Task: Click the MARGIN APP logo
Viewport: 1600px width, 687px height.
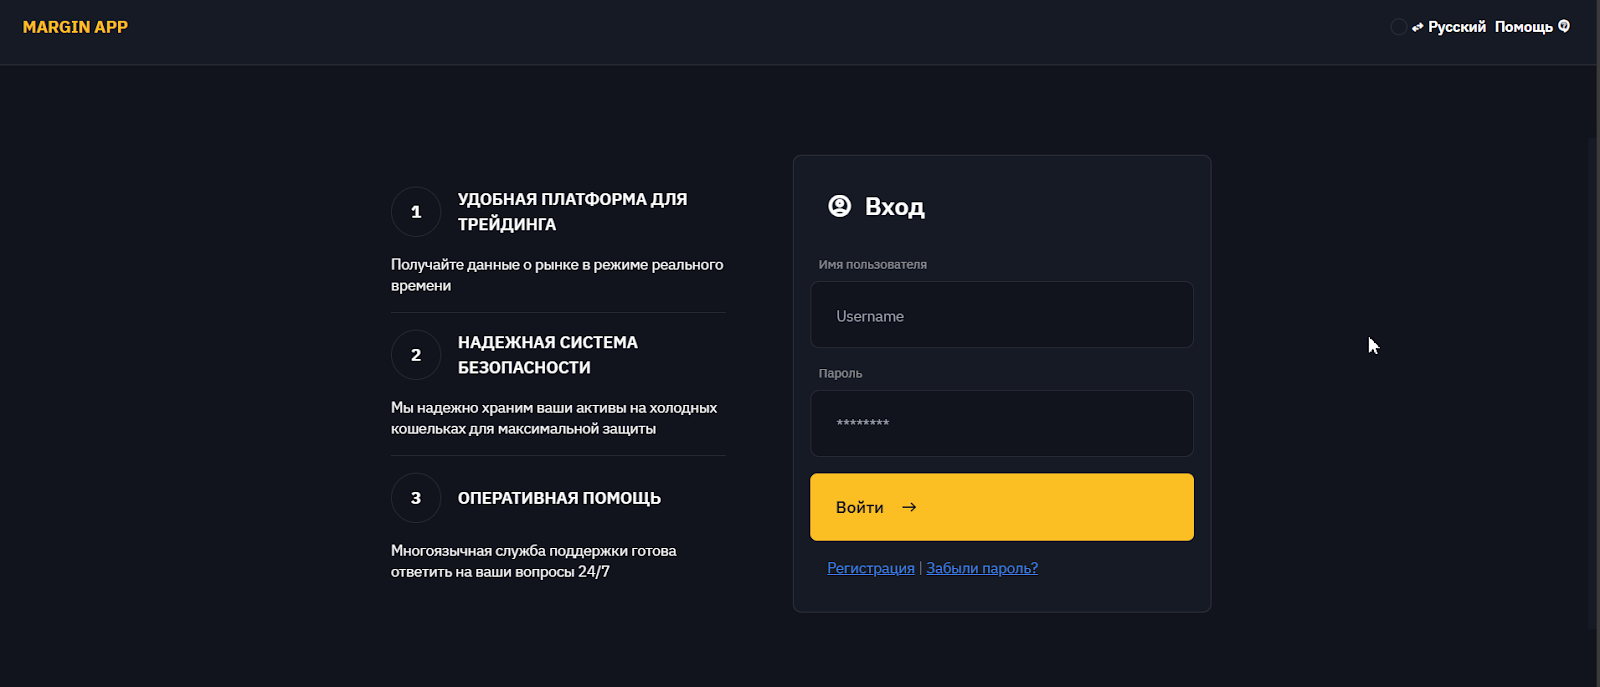Action: [75, 26]
